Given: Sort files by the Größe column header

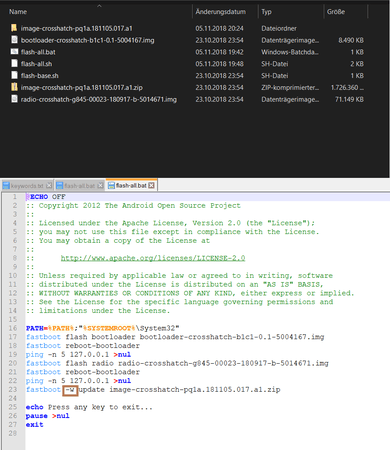Looking at the screenshot, I should point(336,12).
